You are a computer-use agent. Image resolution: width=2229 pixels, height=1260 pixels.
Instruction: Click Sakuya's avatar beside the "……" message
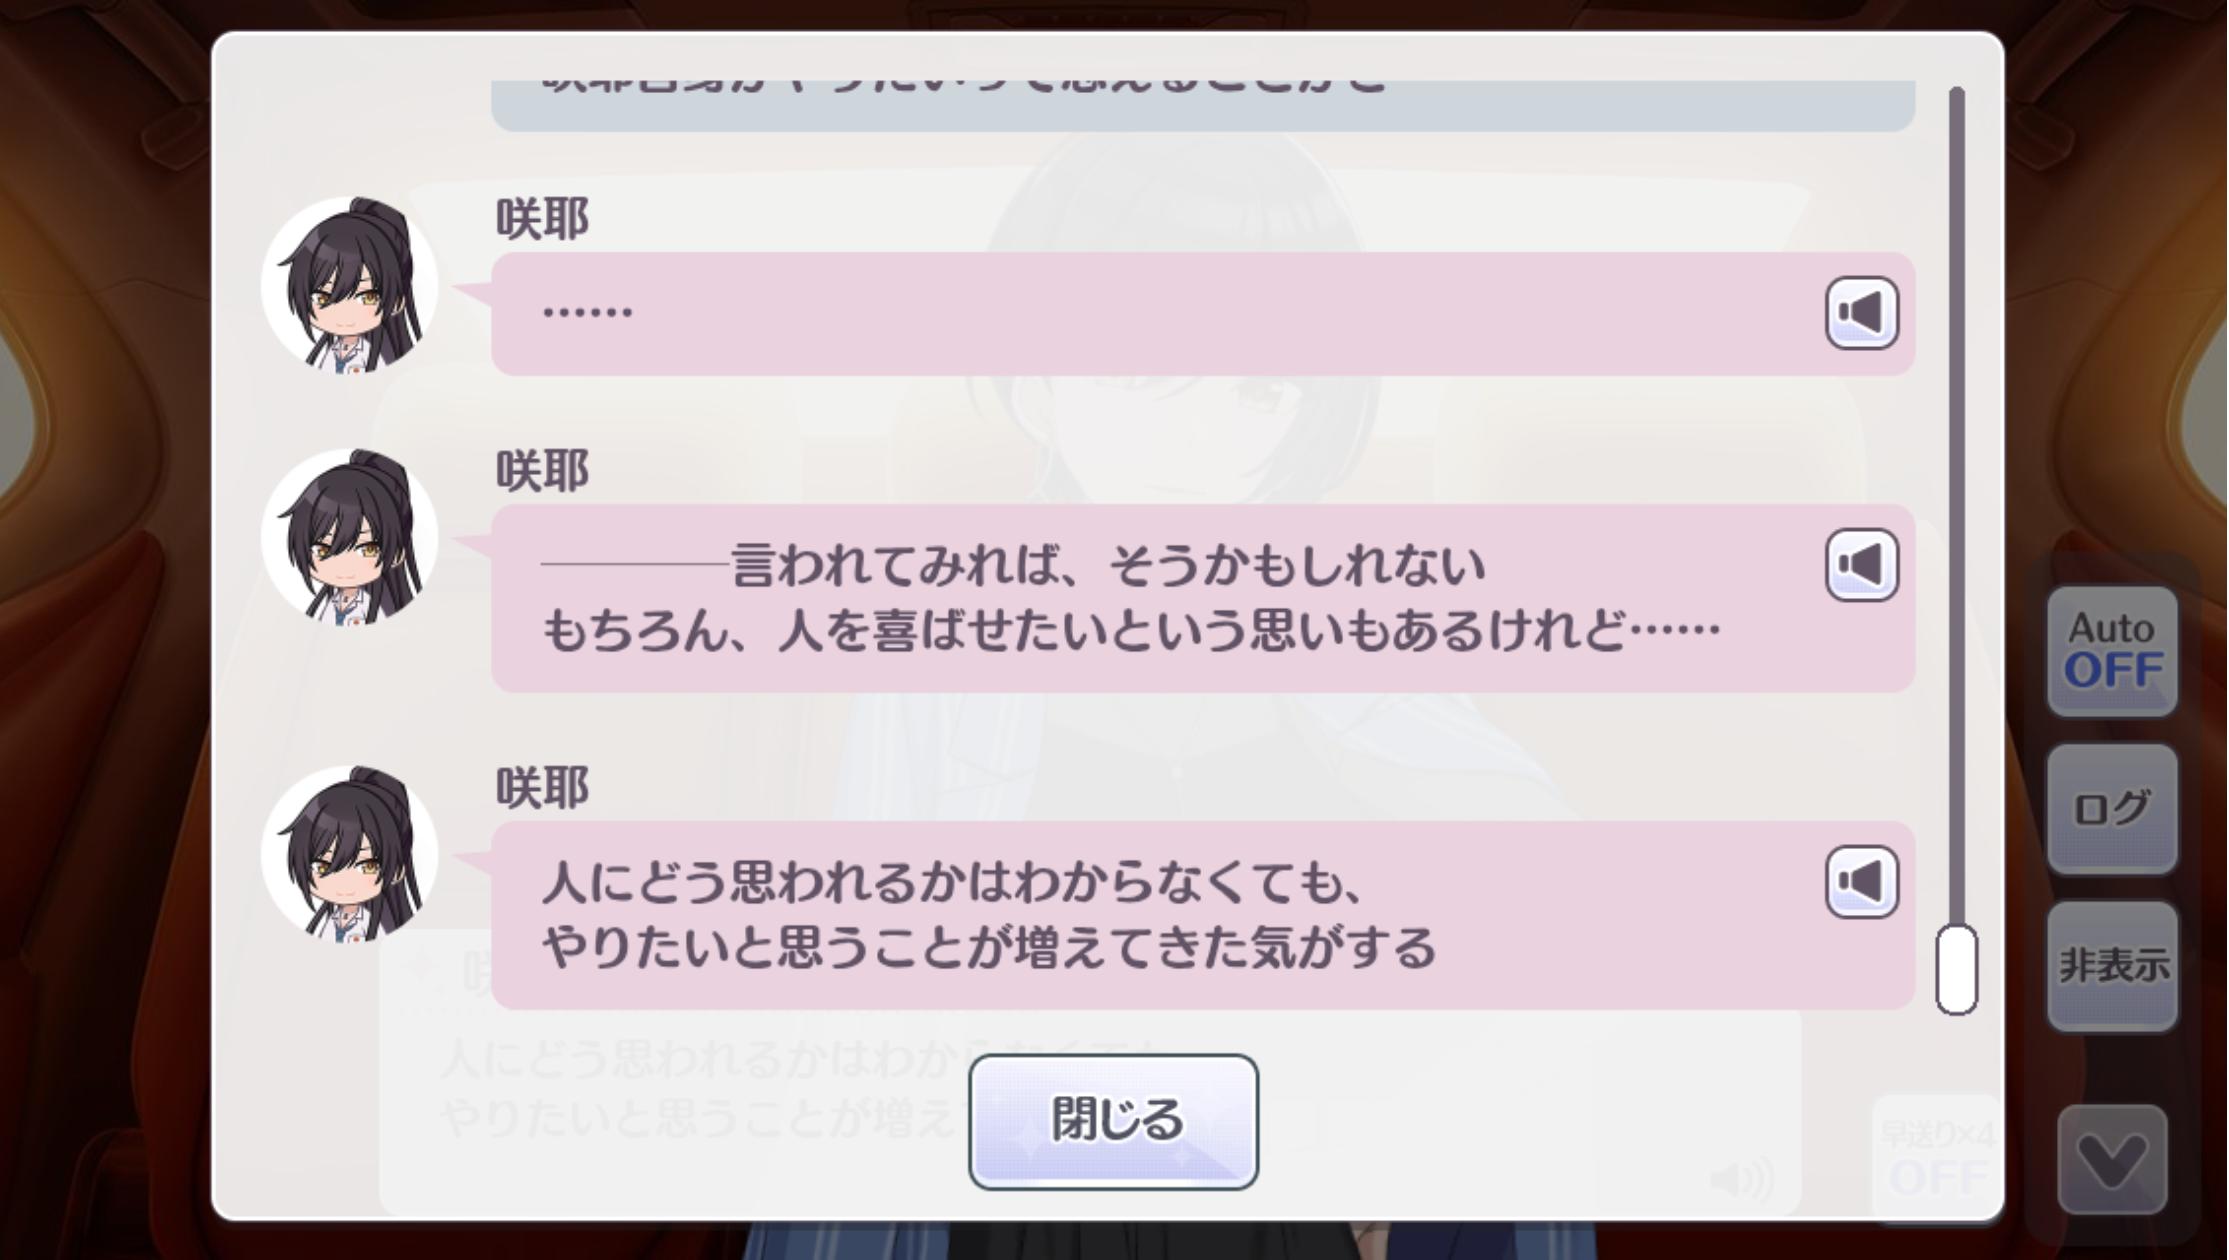coord(349,285)
